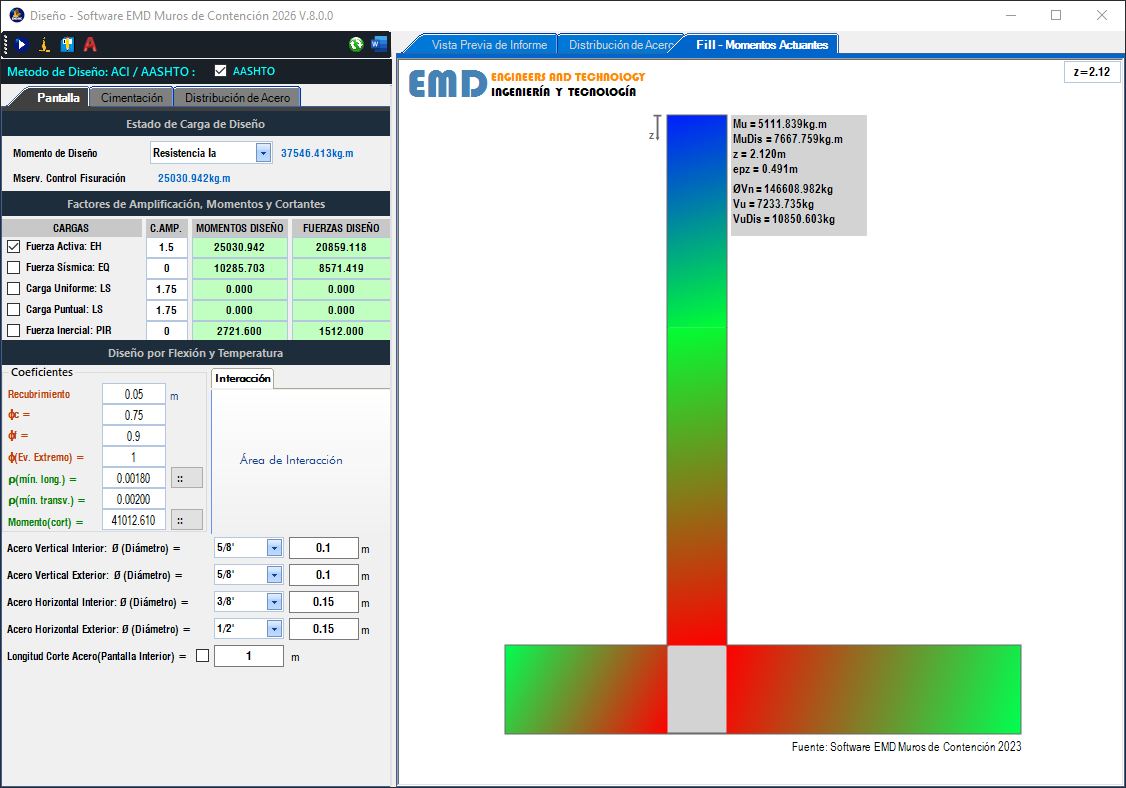This screenshot has height=788, width=1126.
Task: Click the ϕ(Ev. Extremo) value field
Action: coord(134,457)
